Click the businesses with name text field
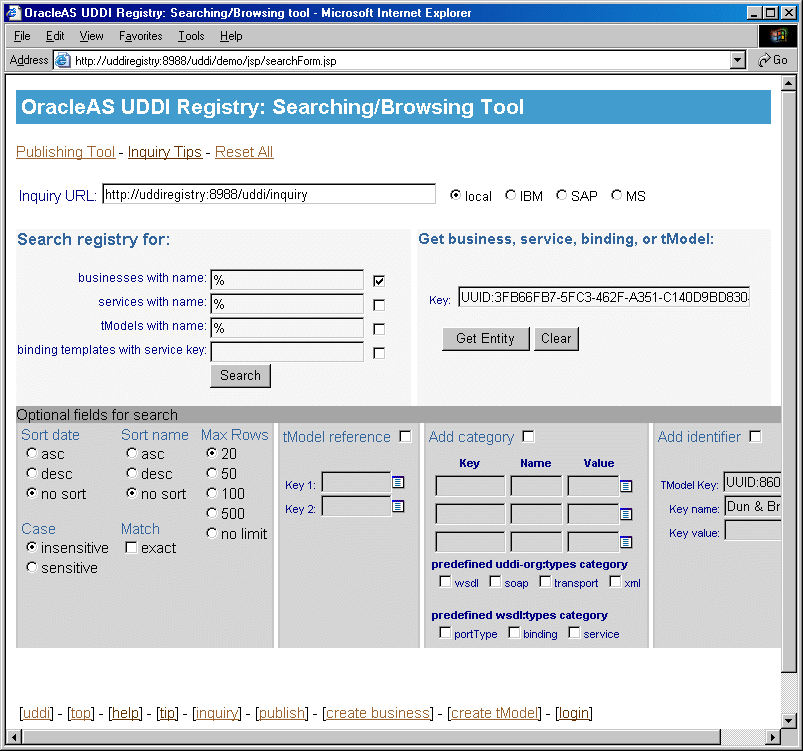 coord(287,280)
